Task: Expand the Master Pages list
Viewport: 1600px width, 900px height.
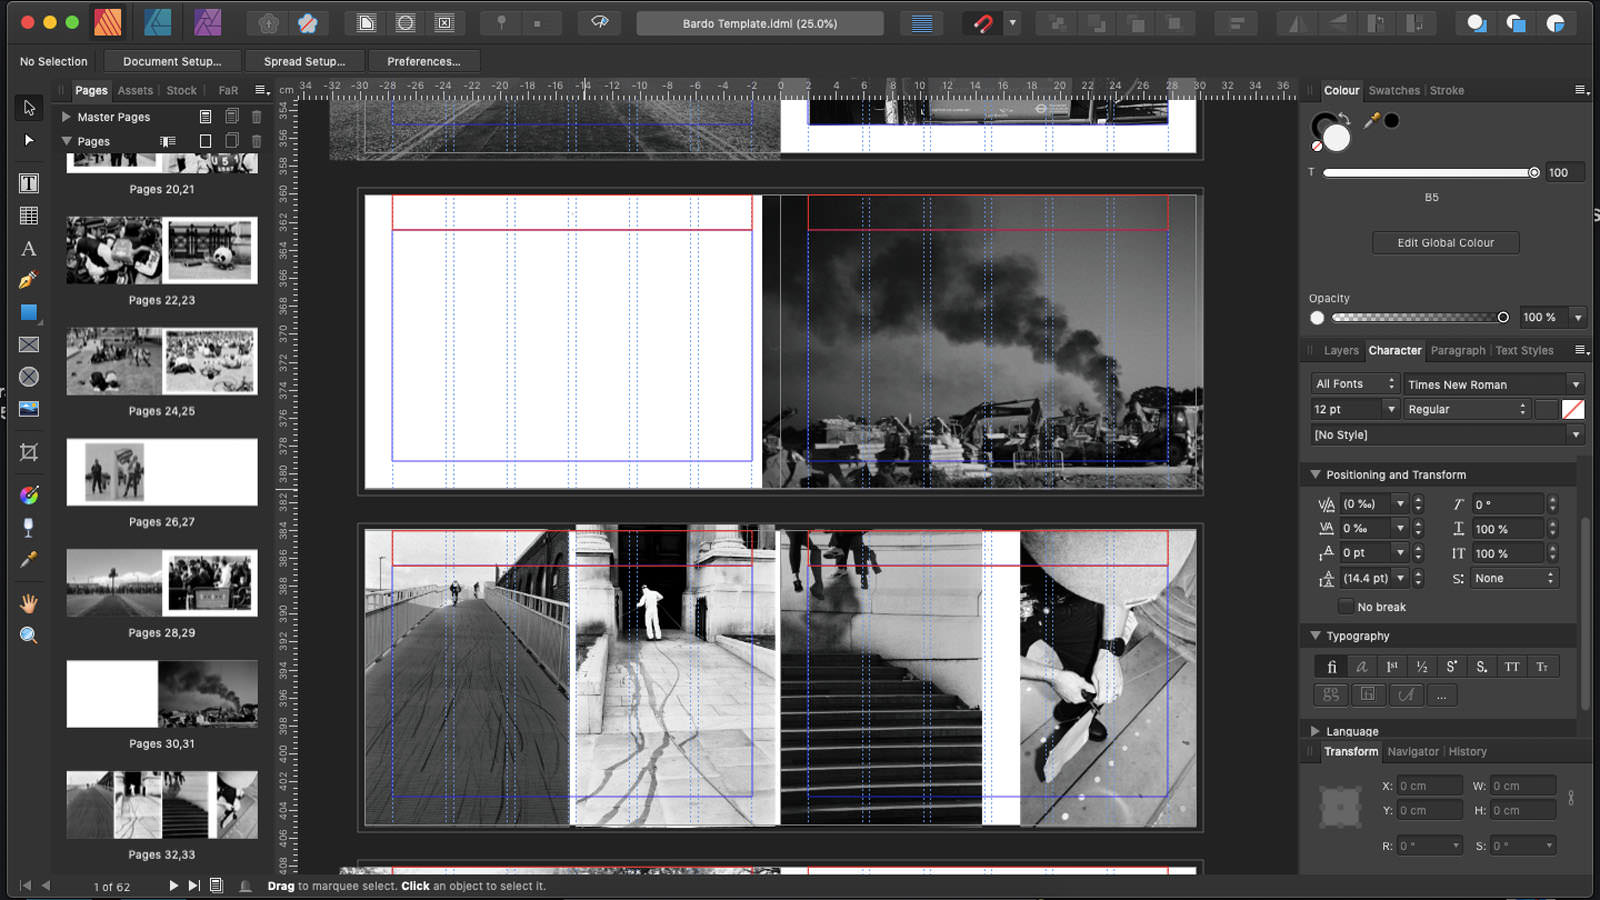Action: point(67,117)
